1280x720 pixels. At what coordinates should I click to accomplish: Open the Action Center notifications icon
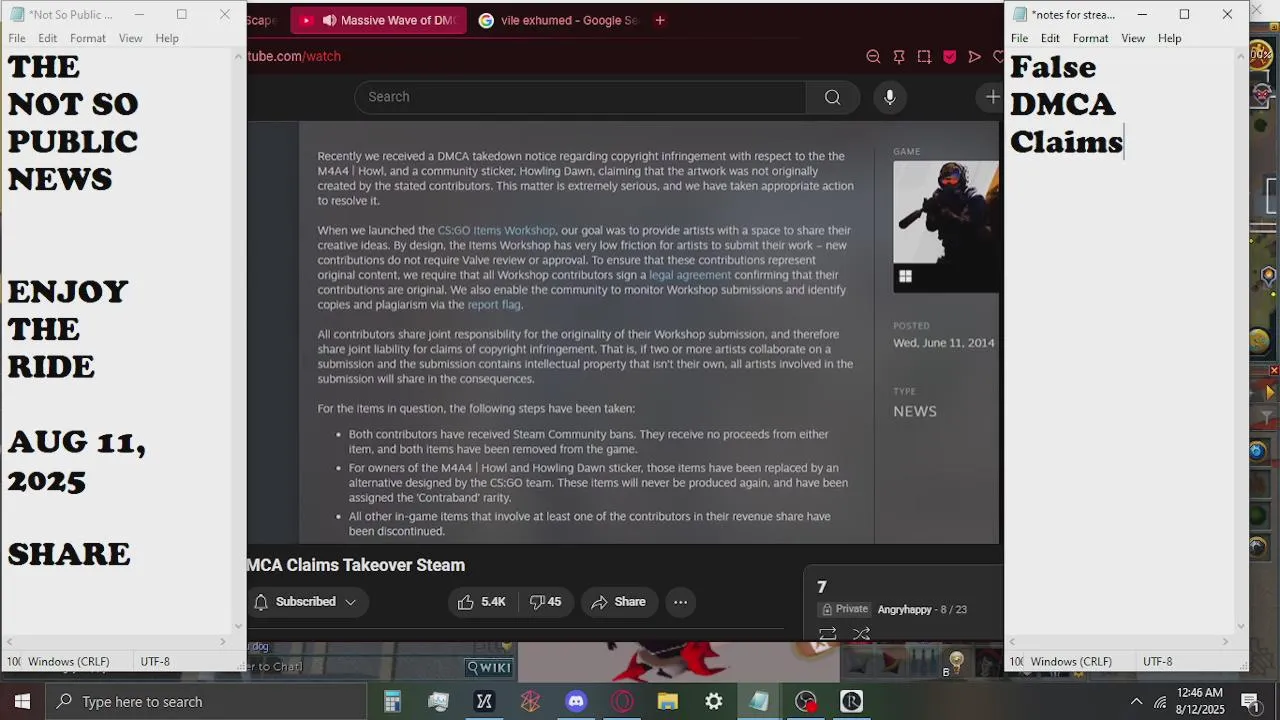click(1249, 702)
